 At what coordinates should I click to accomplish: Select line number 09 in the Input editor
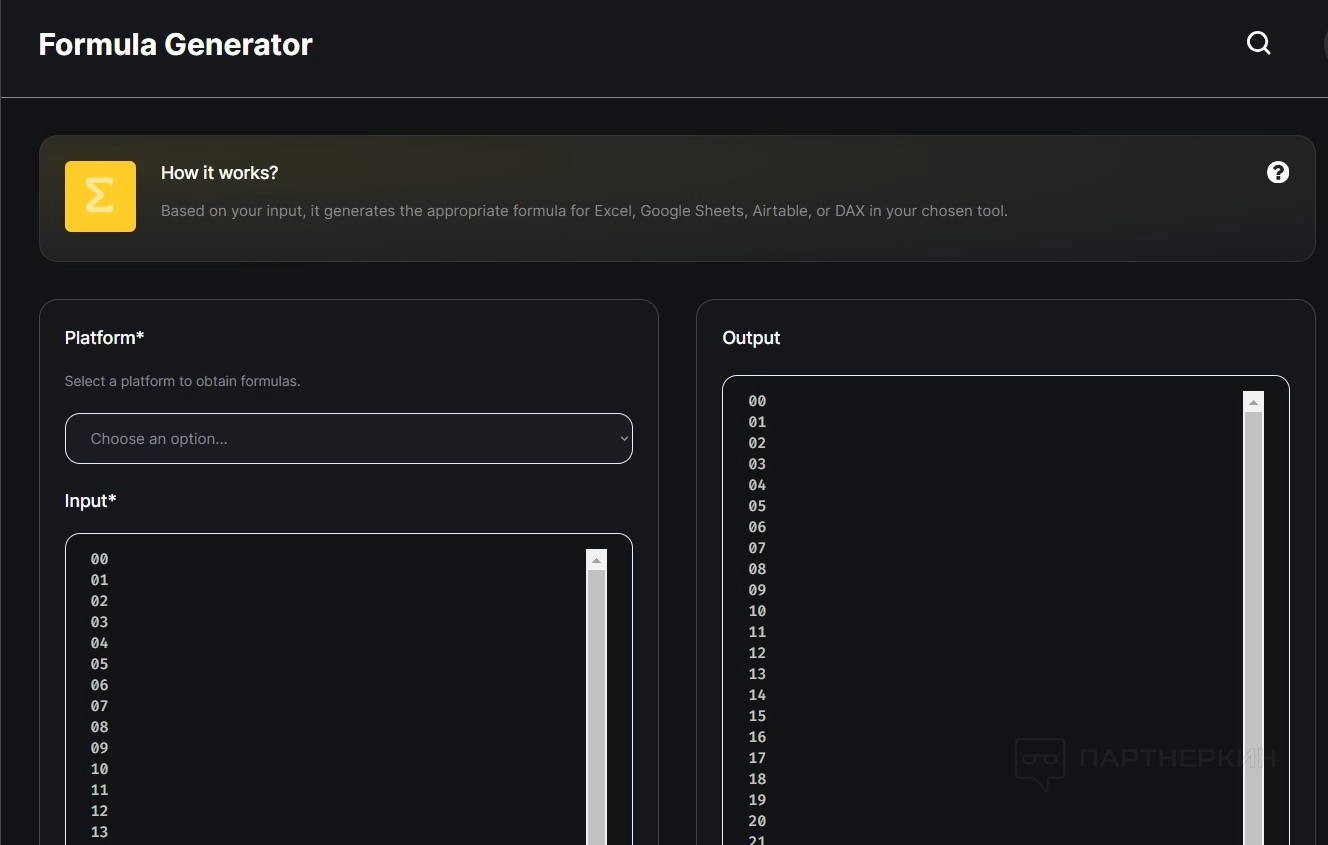99,748
